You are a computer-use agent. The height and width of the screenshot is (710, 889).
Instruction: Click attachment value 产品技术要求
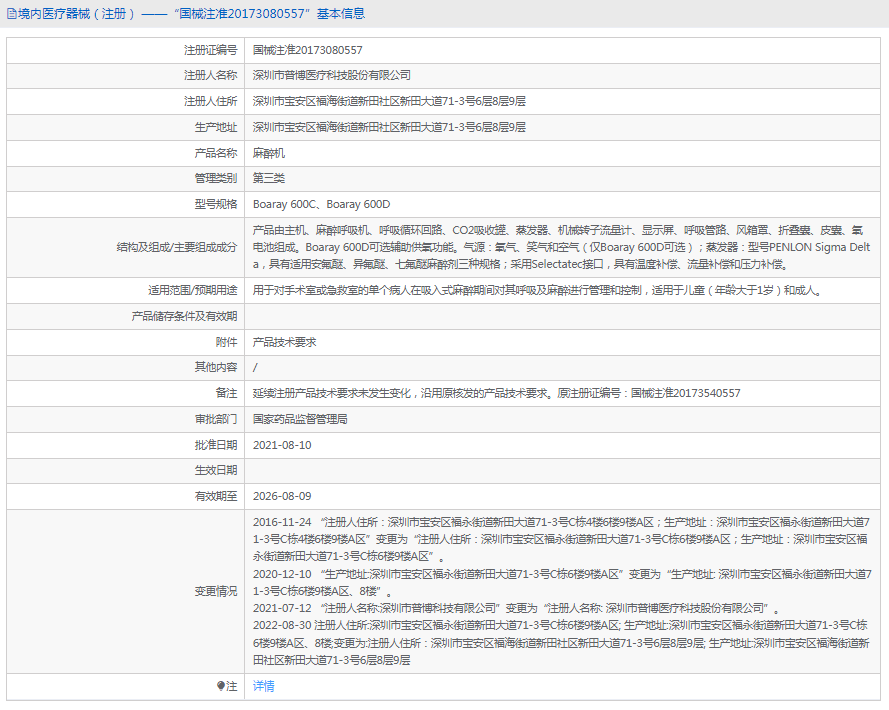(285, 342)
